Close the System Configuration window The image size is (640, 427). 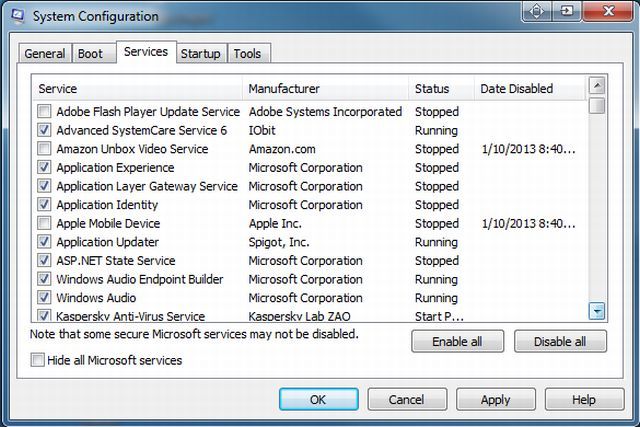pyautogui.click(x=608, y=12)
